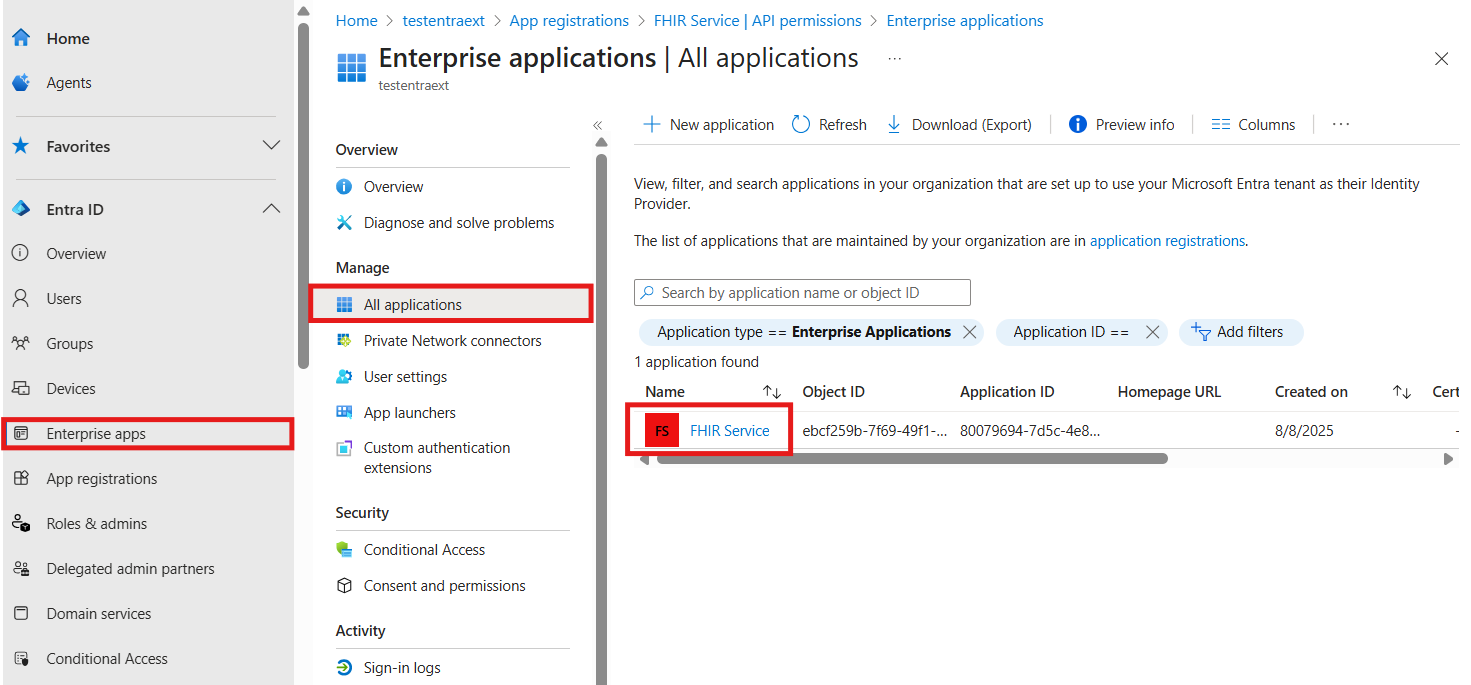Open the Columns chooser
1471x685 pixels.
[1252, 123]
